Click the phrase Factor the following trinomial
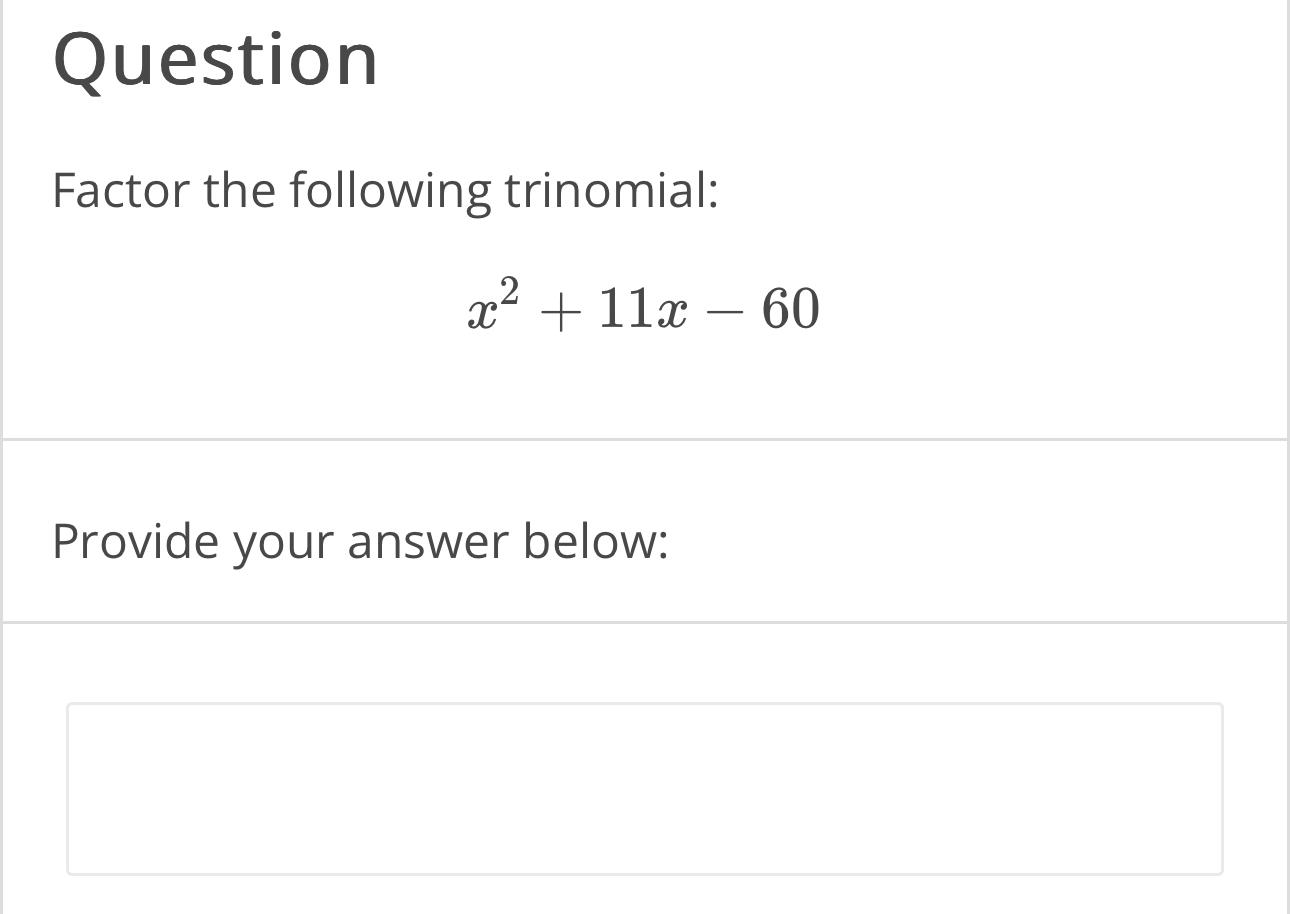The width and height of the screenshot is (1290, 914). (x=384, y=190)
